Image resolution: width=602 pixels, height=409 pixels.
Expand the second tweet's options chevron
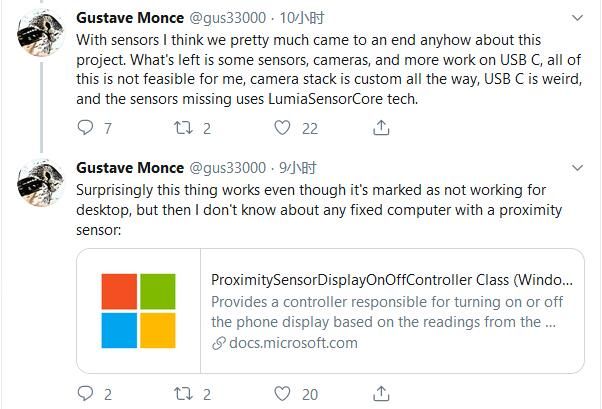tap(577, 167)
